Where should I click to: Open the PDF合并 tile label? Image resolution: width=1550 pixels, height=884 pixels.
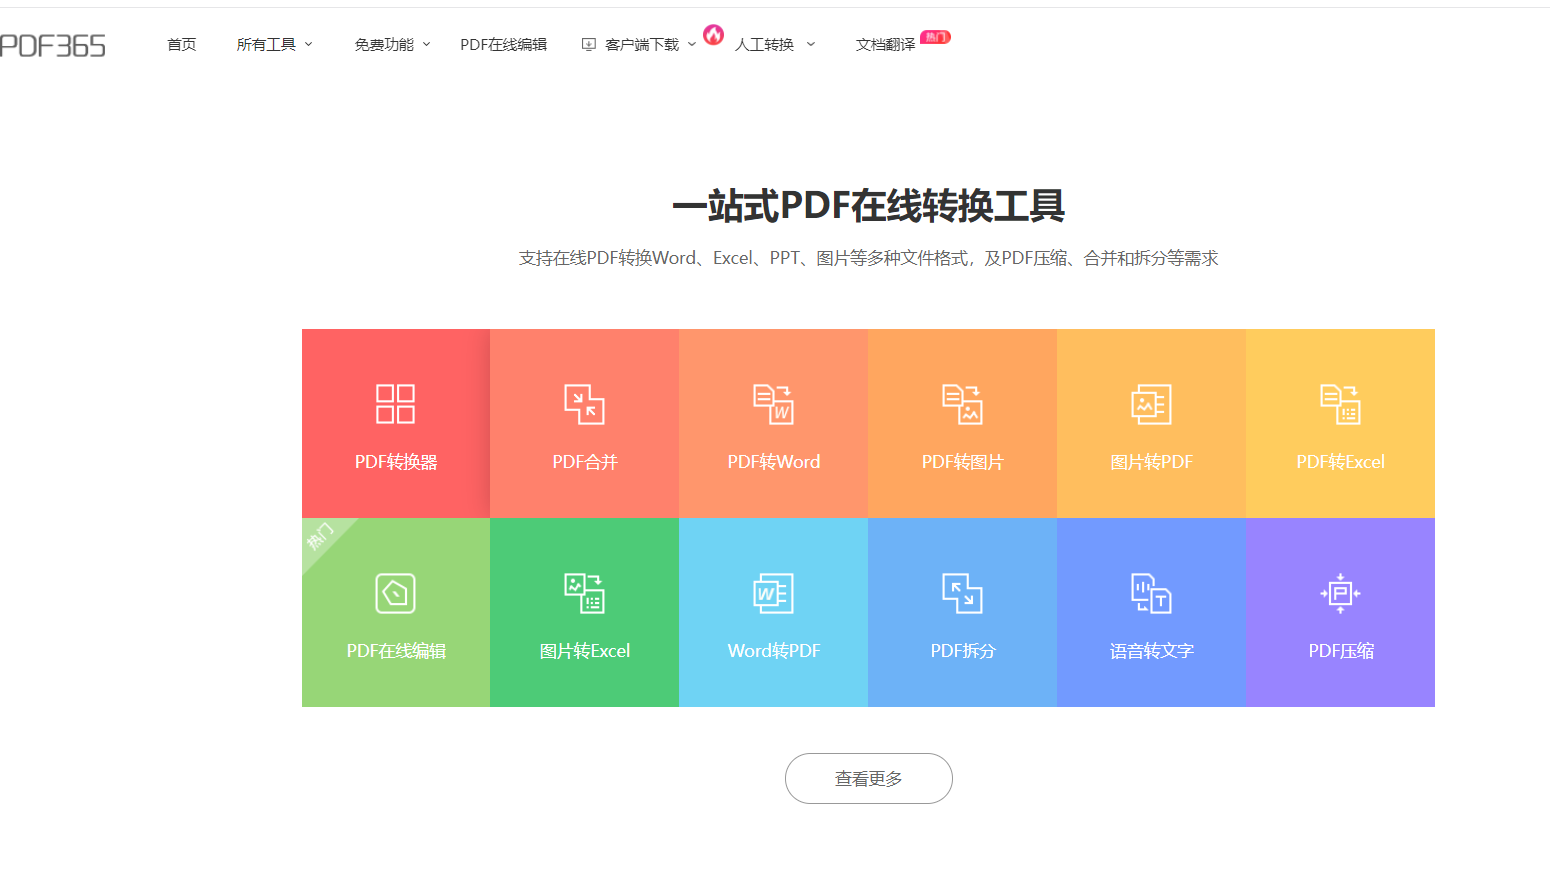585,462
